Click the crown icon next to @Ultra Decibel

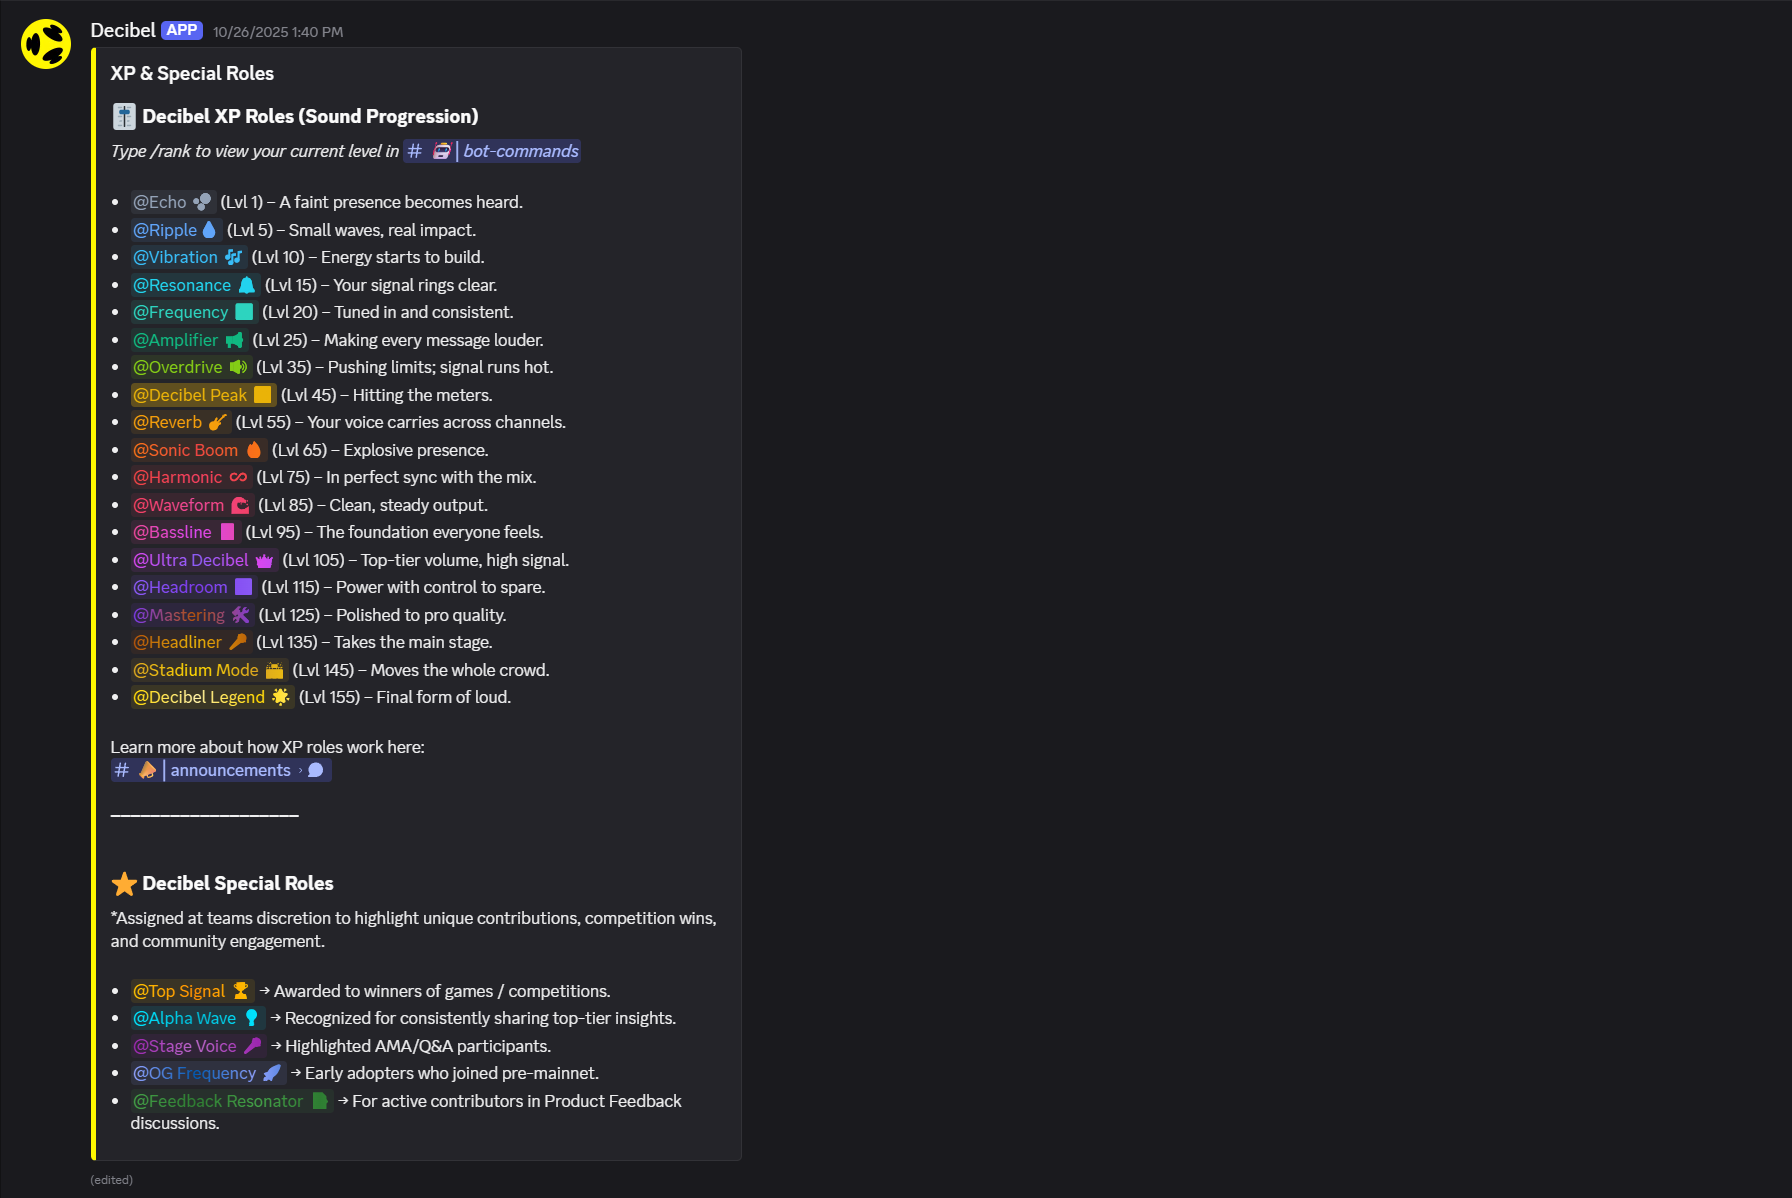[x=264, y=560]
